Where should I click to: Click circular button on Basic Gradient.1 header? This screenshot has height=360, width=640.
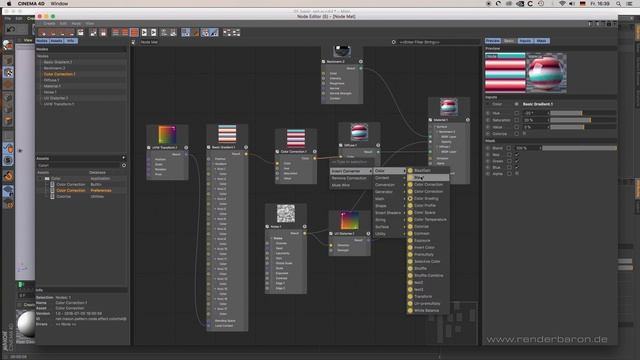(246, 147)
